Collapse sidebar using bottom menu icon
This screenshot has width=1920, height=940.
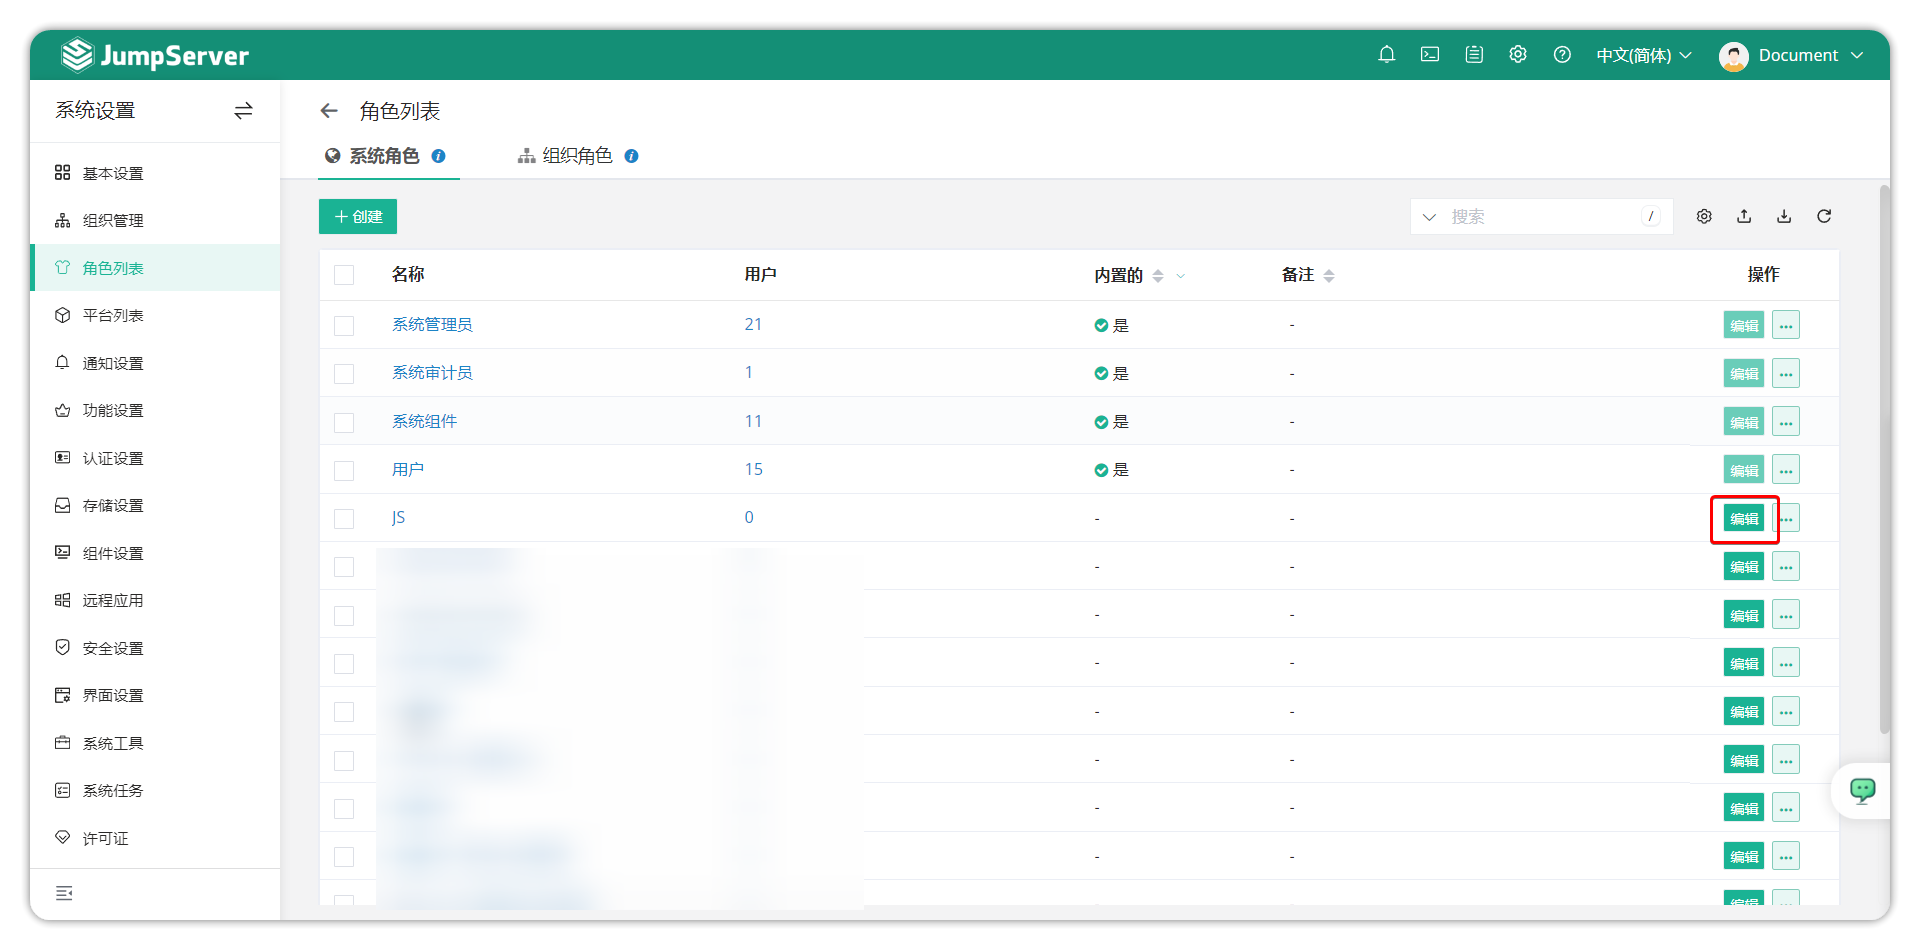click(x=64, y=893)
